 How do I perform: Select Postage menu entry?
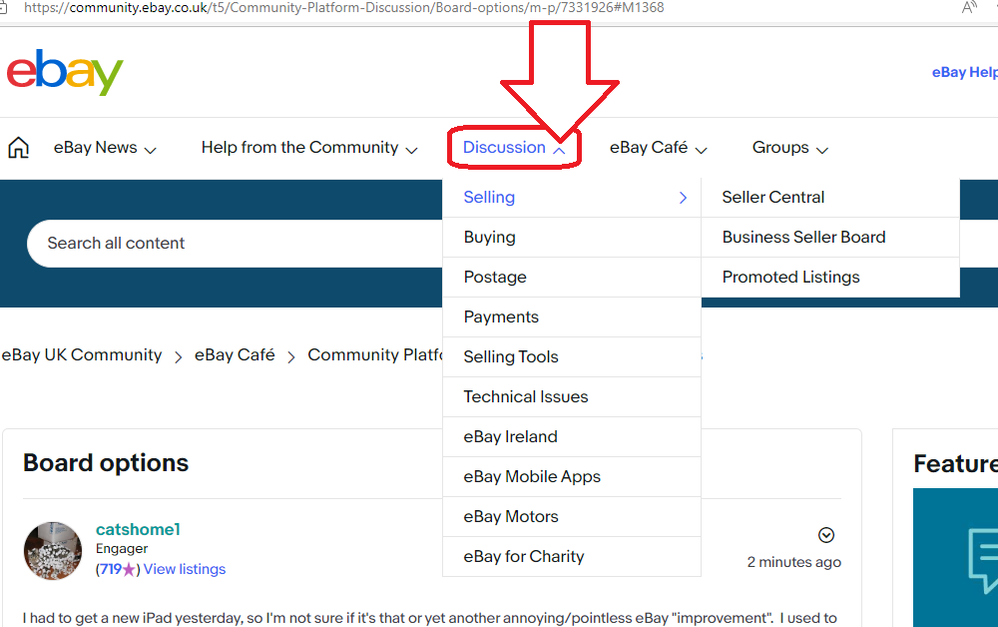572,278
